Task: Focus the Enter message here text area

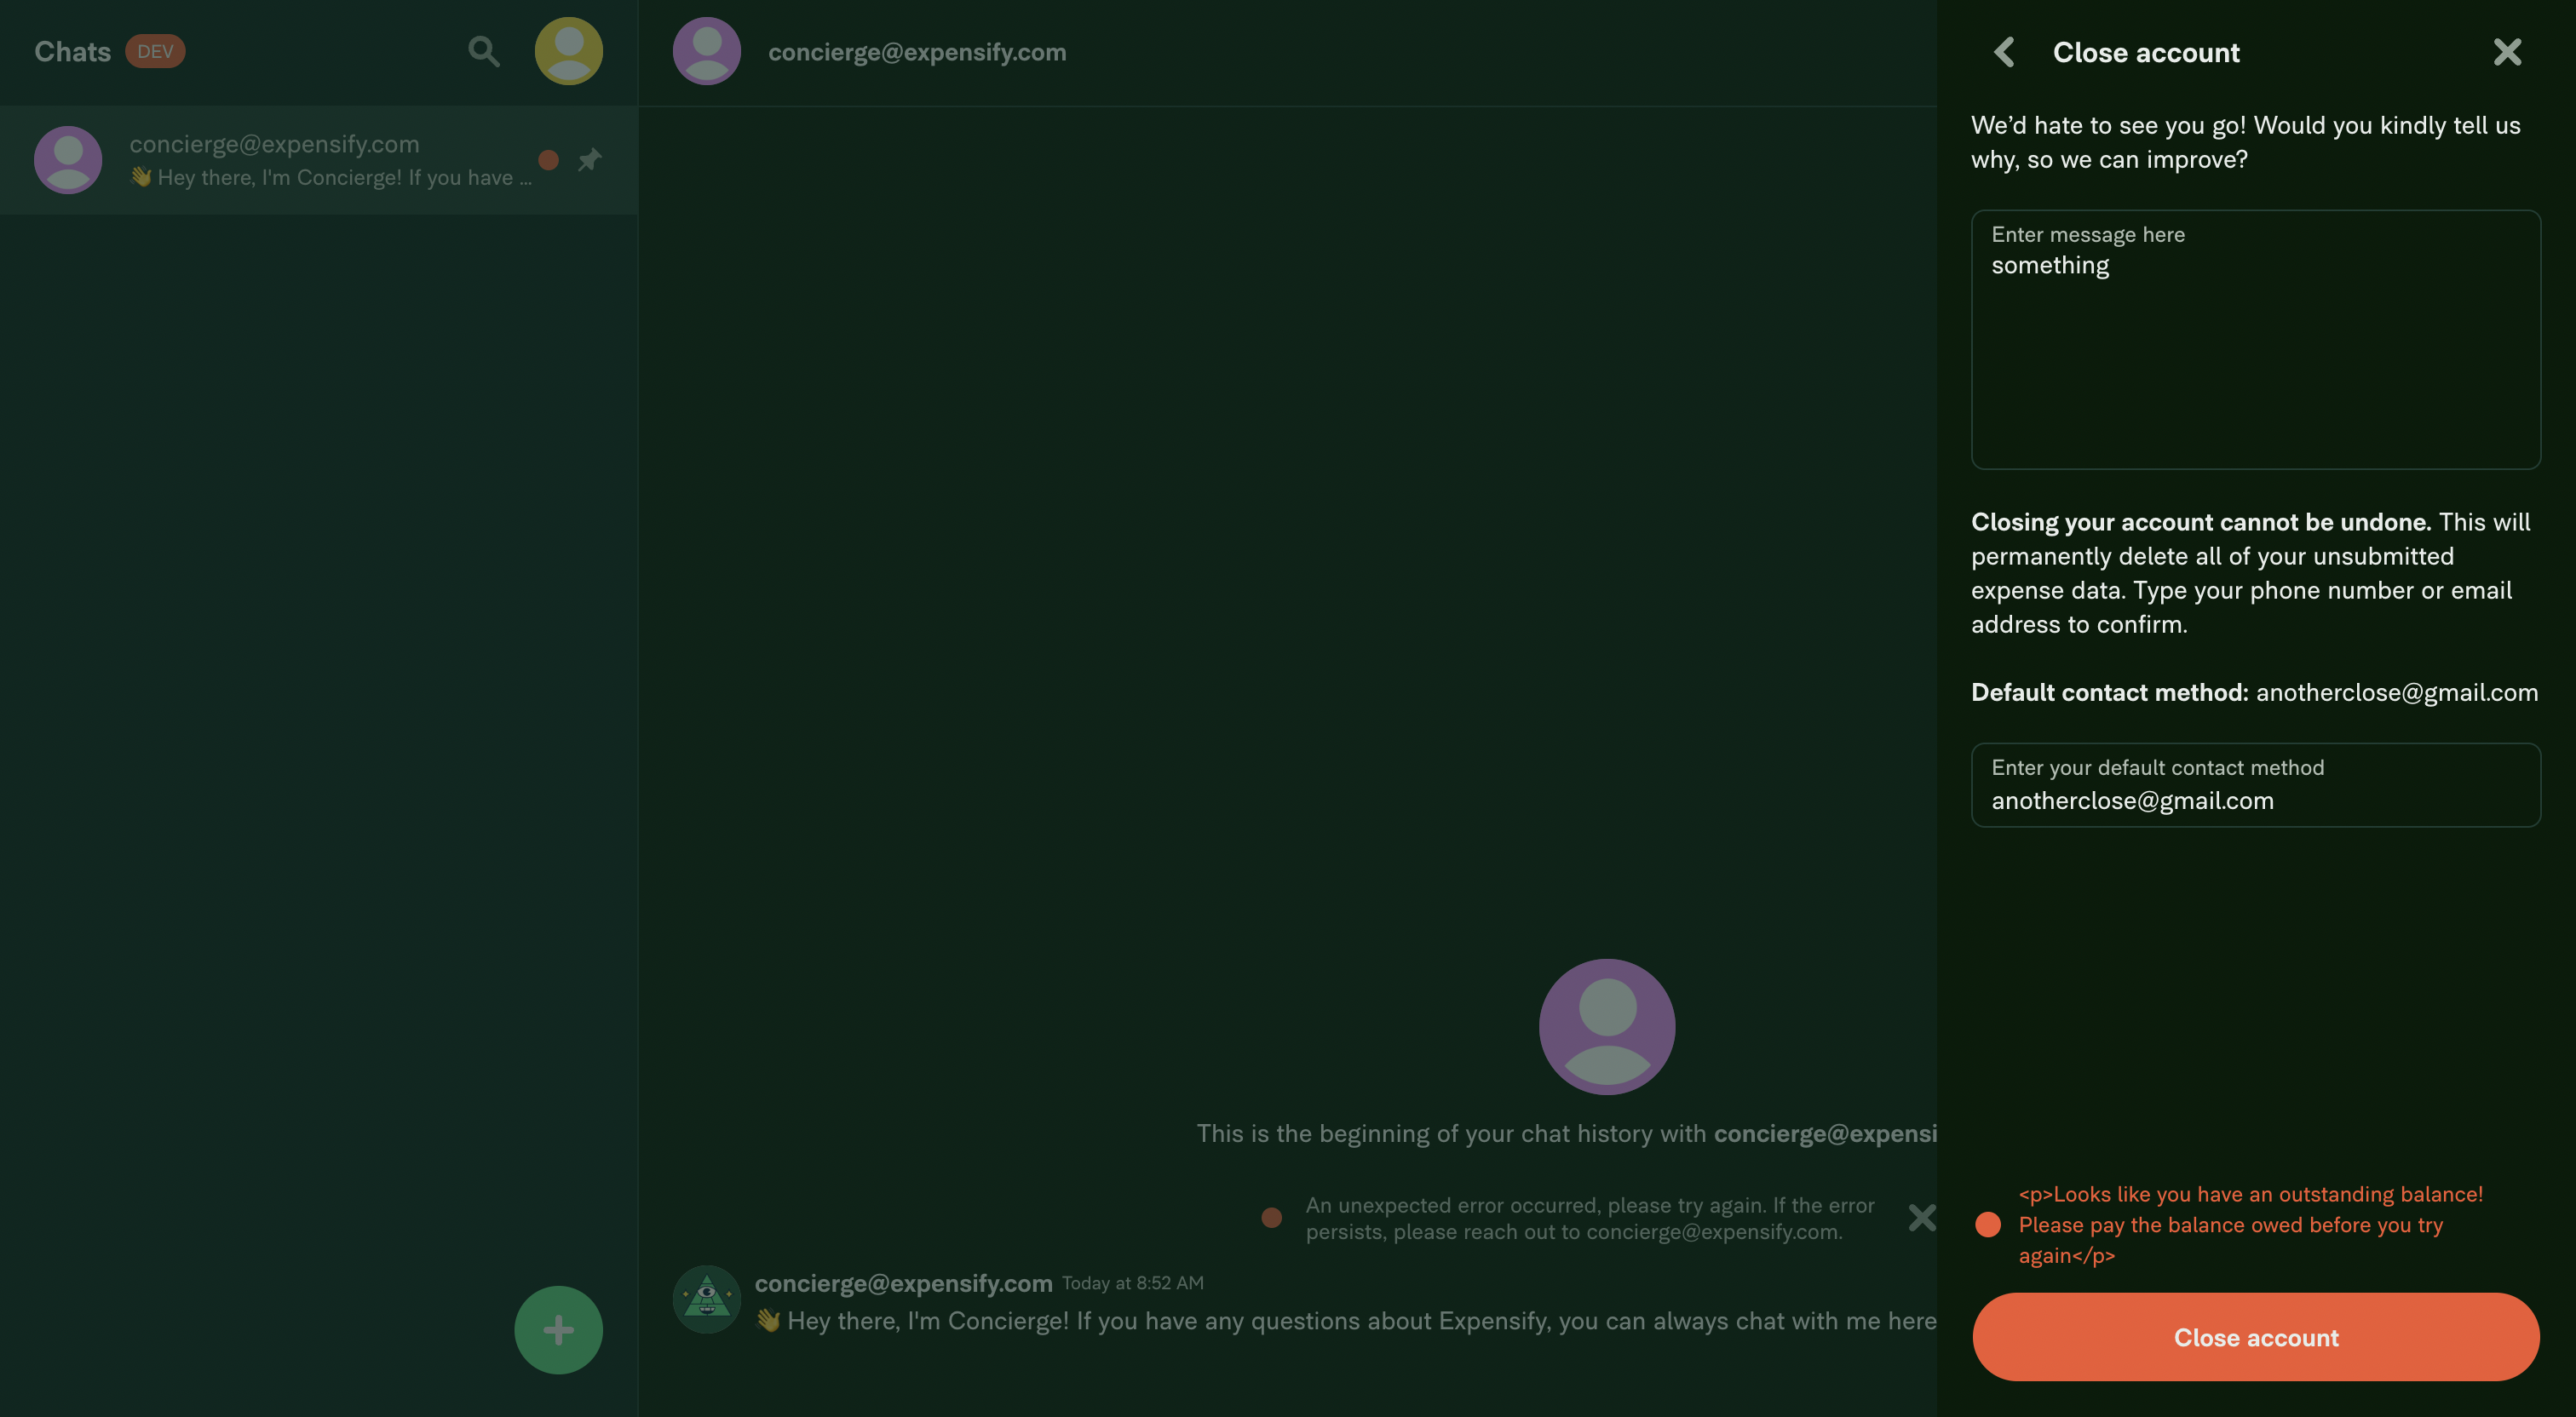Action: [x=2256, y=339]
